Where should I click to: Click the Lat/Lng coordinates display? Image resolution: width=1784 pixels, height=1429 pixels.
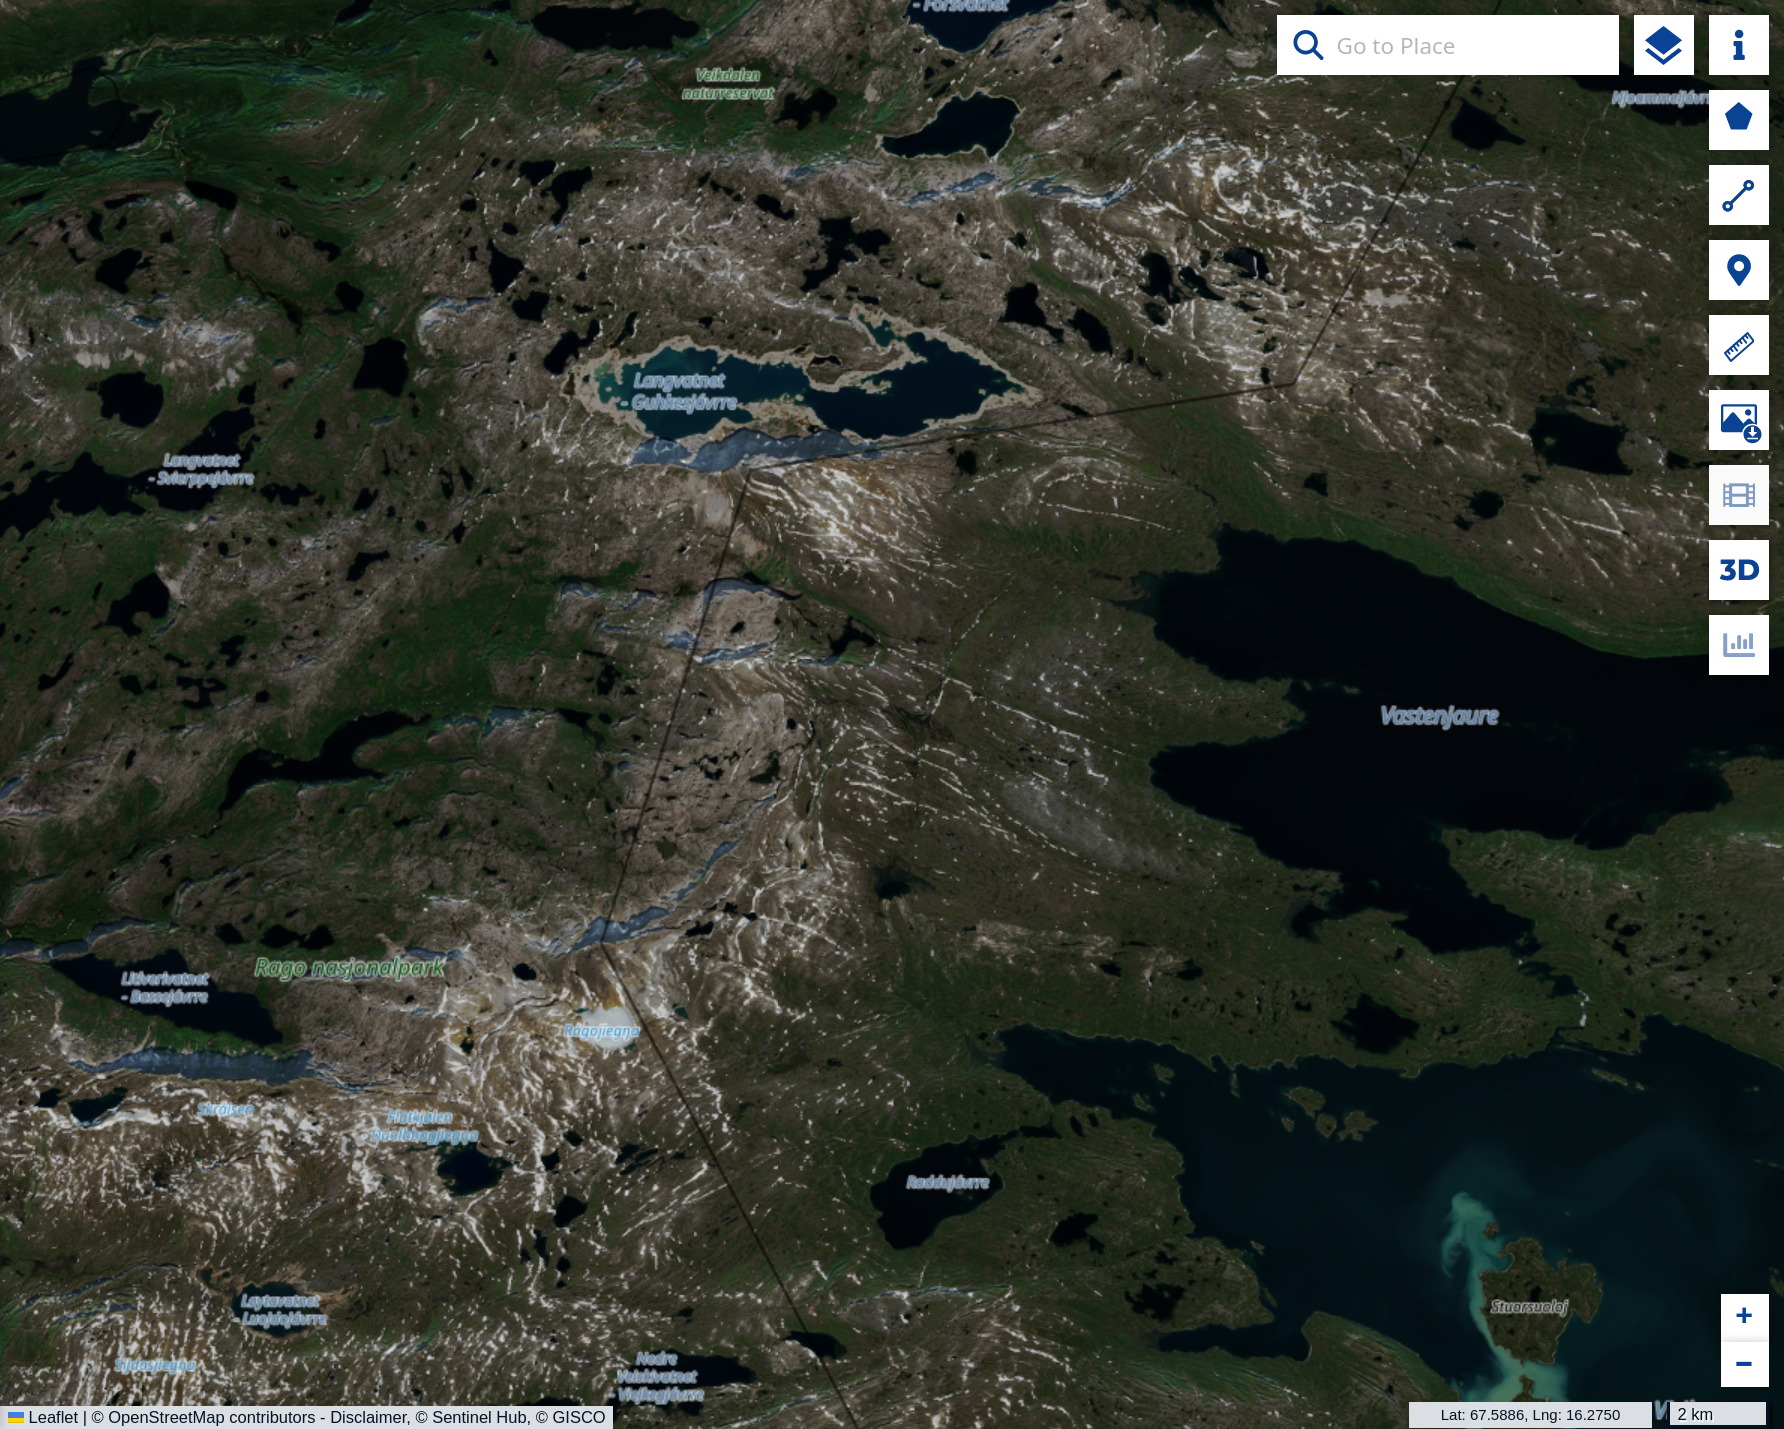pyautogui.click(x=1529, y=1415)
